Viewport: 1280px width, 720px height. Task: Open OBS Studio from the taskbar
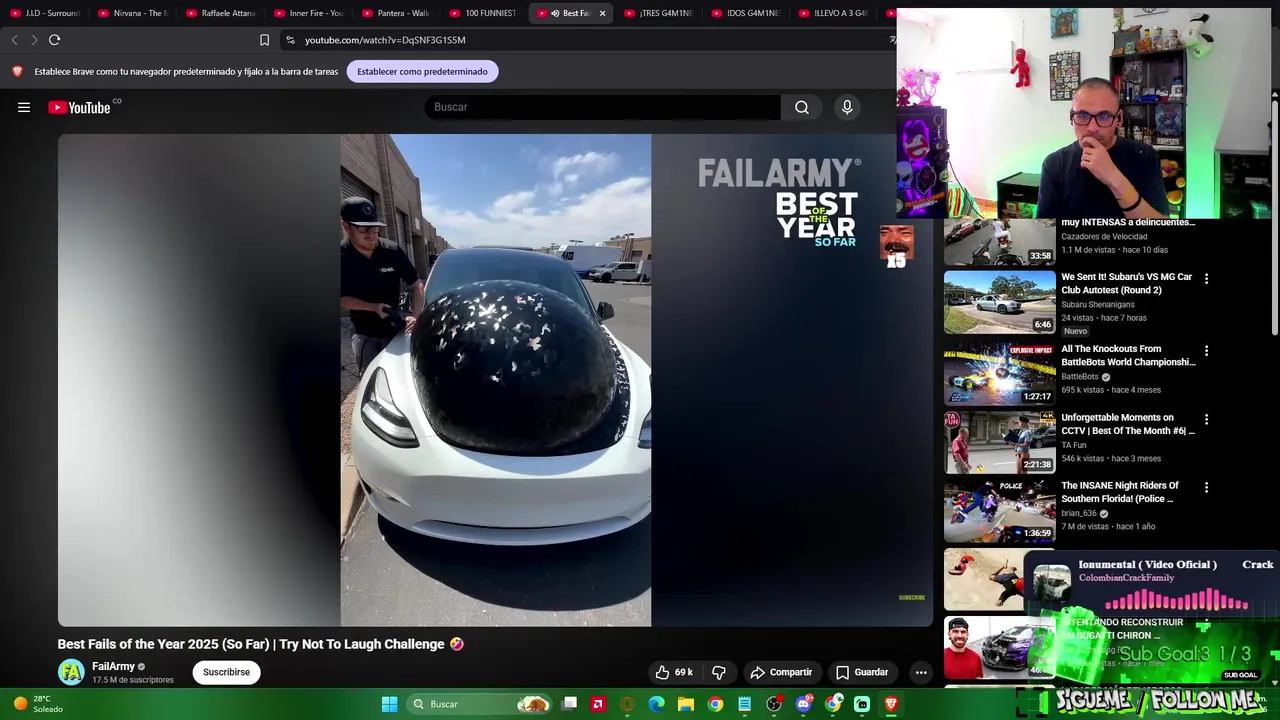pos(774,704)
